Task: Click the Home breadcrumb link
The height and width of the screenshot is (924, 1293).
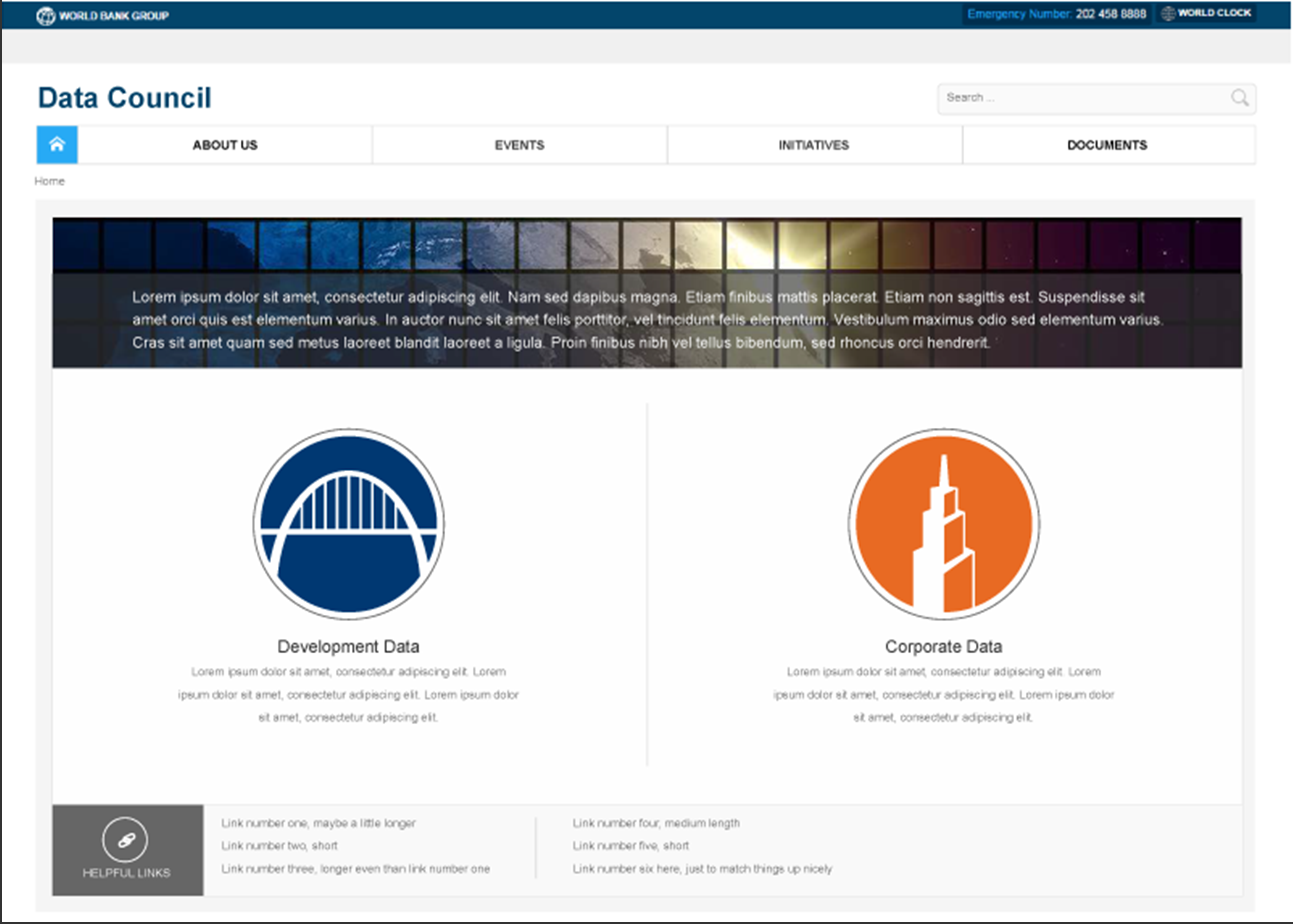Action: pos(50,181)
